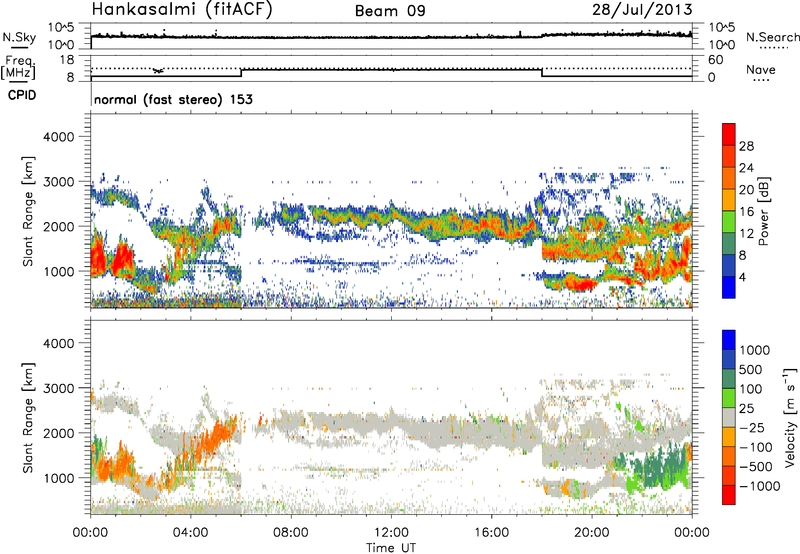Click the green velocity patch near 22:00
Image resolution: width=800 pixels, height=554 pixels.
657,468
